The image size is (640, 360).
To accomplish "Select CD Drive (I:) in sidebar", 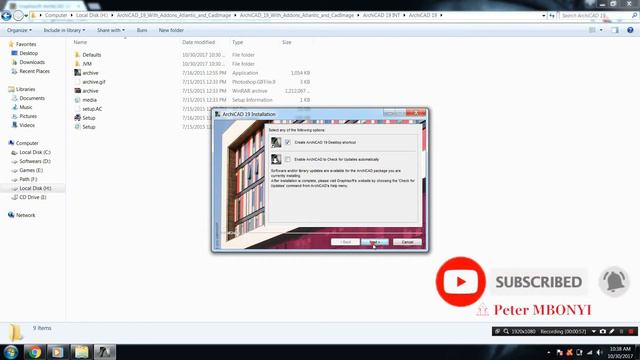I will click(33, 197).
